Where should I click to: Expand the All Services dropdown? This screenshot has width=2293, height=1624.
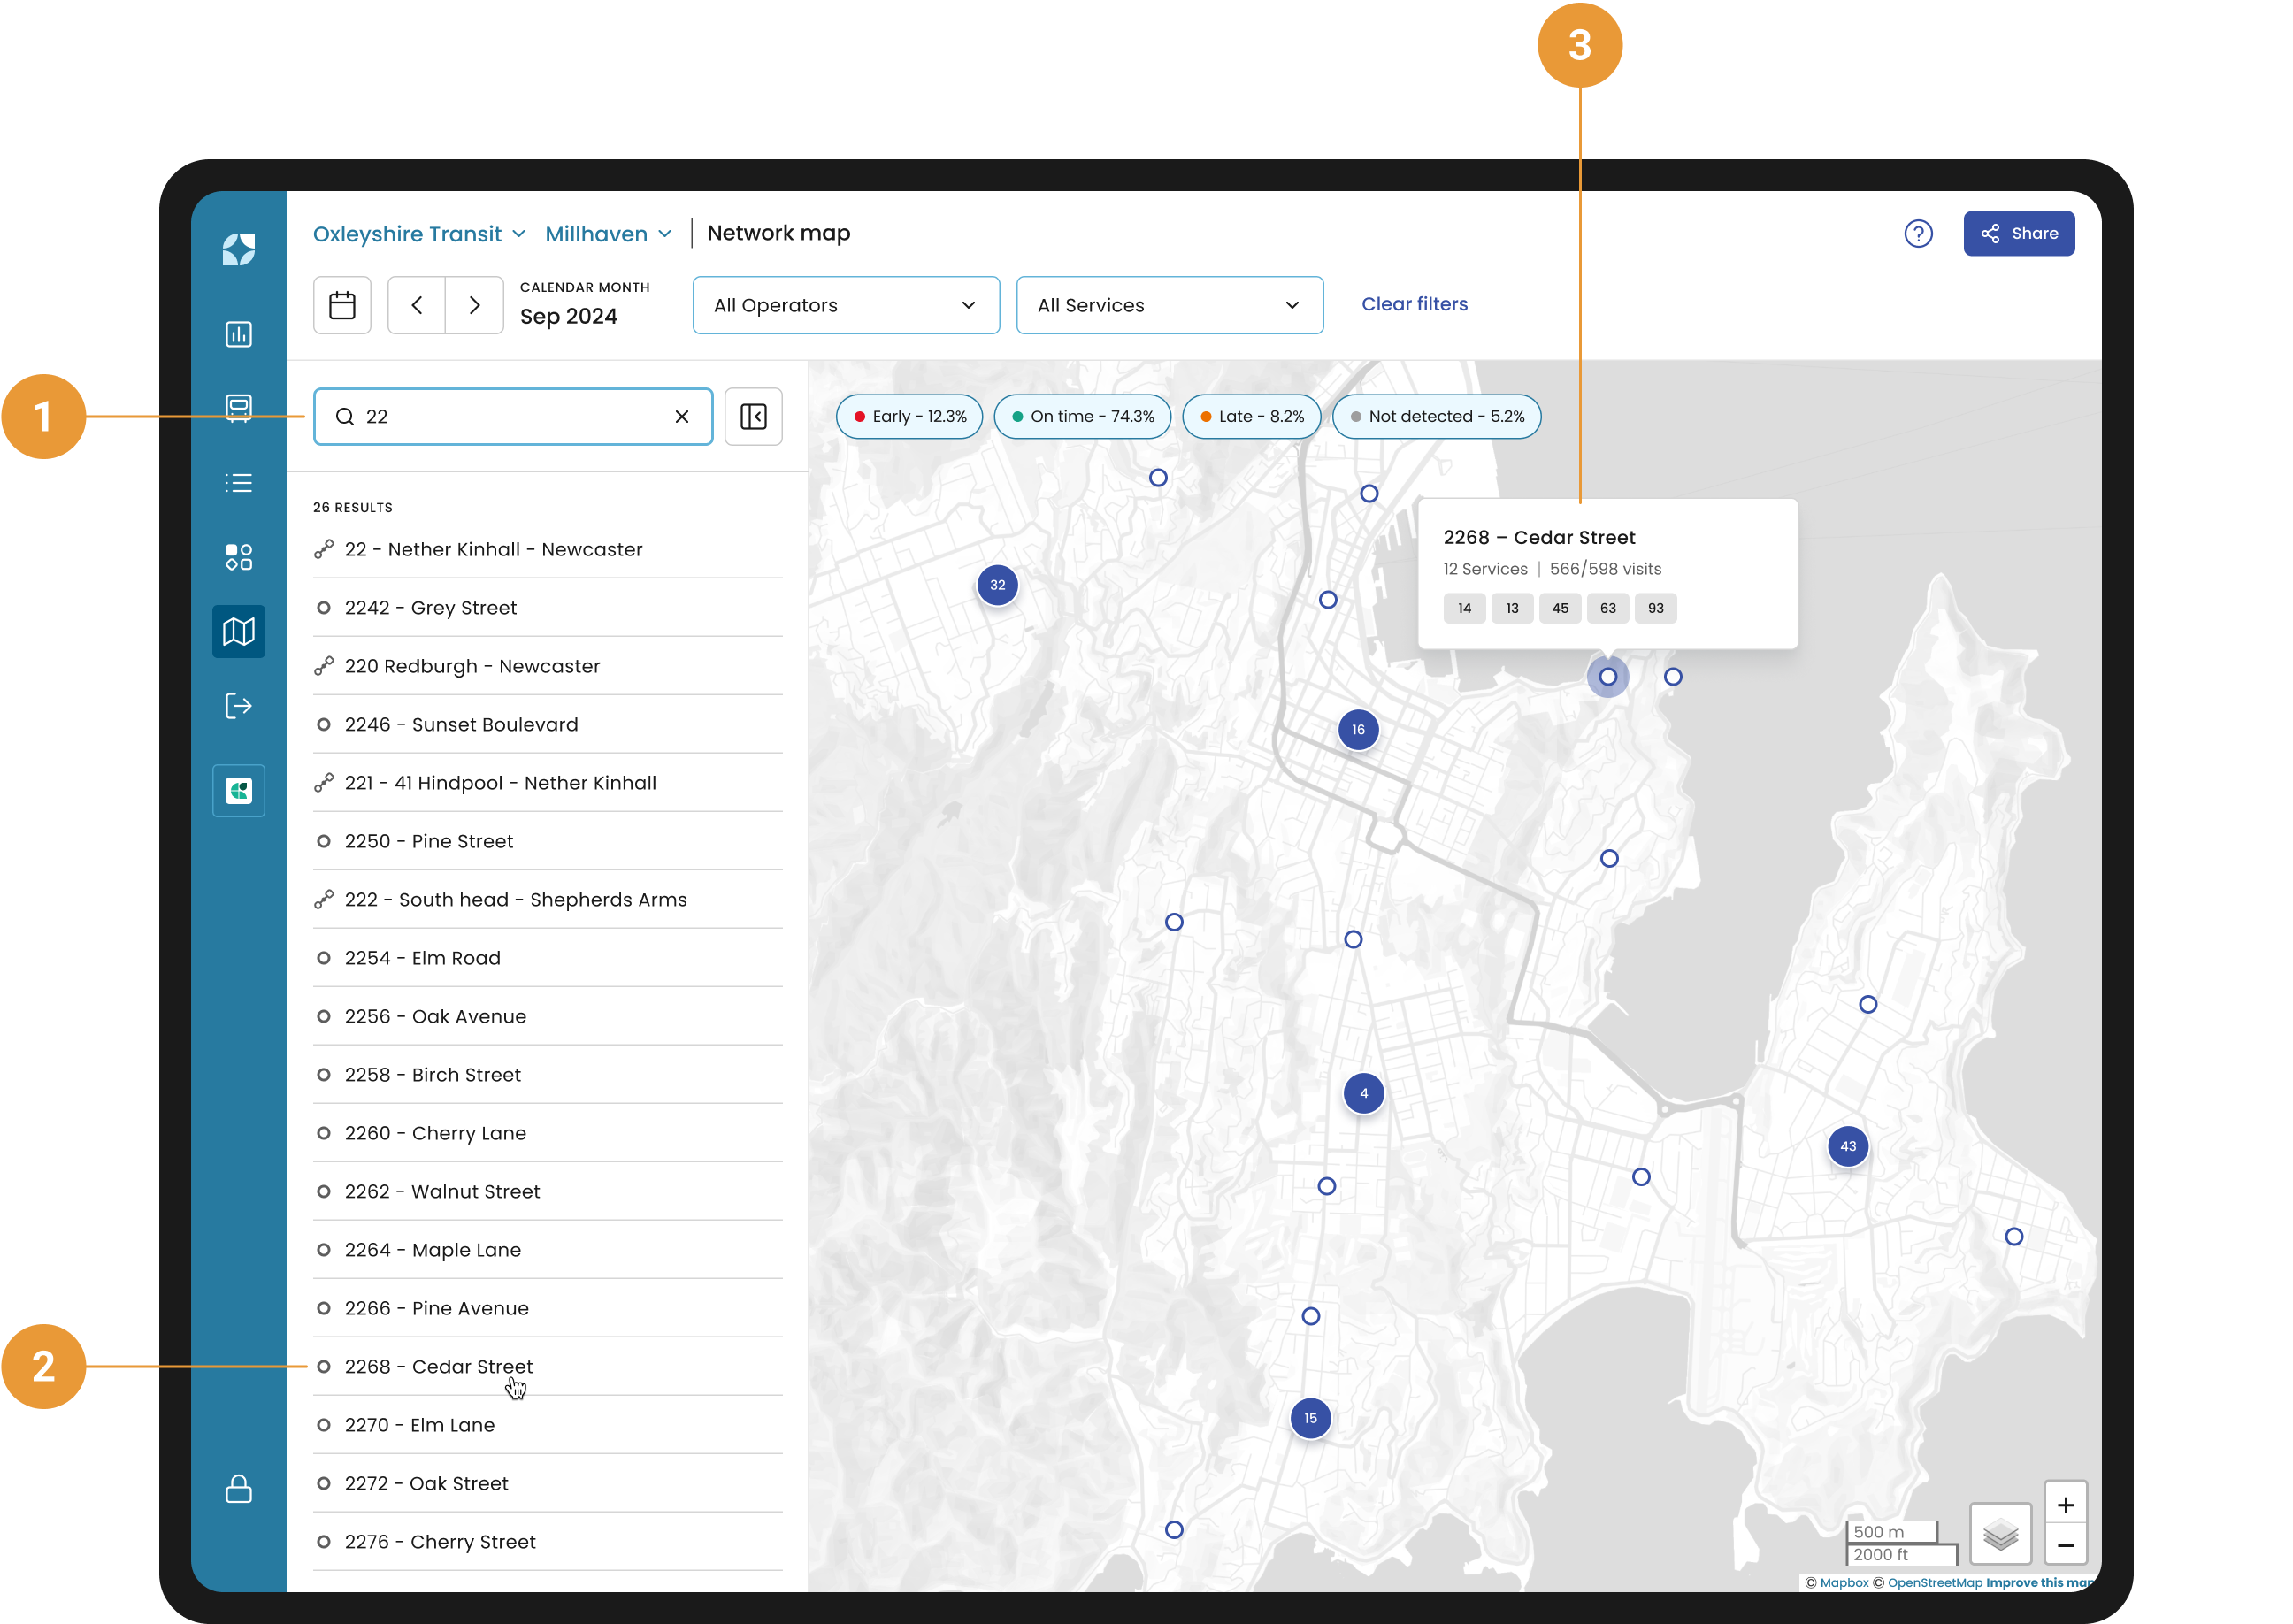[1169, 305]
